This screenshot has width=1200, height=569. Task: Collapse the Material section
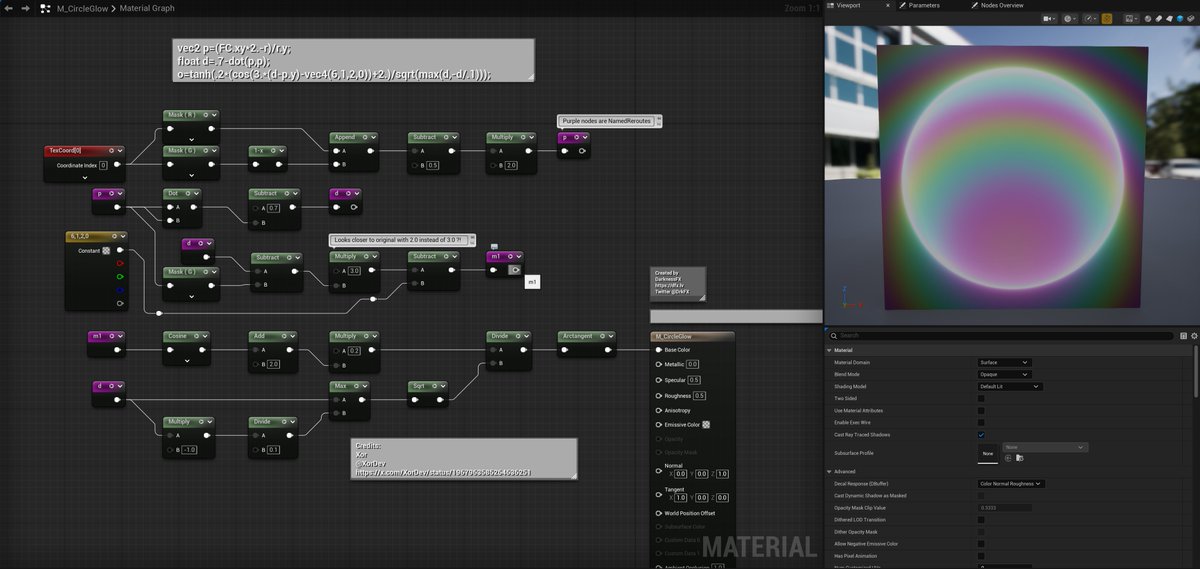click(829, 350)
